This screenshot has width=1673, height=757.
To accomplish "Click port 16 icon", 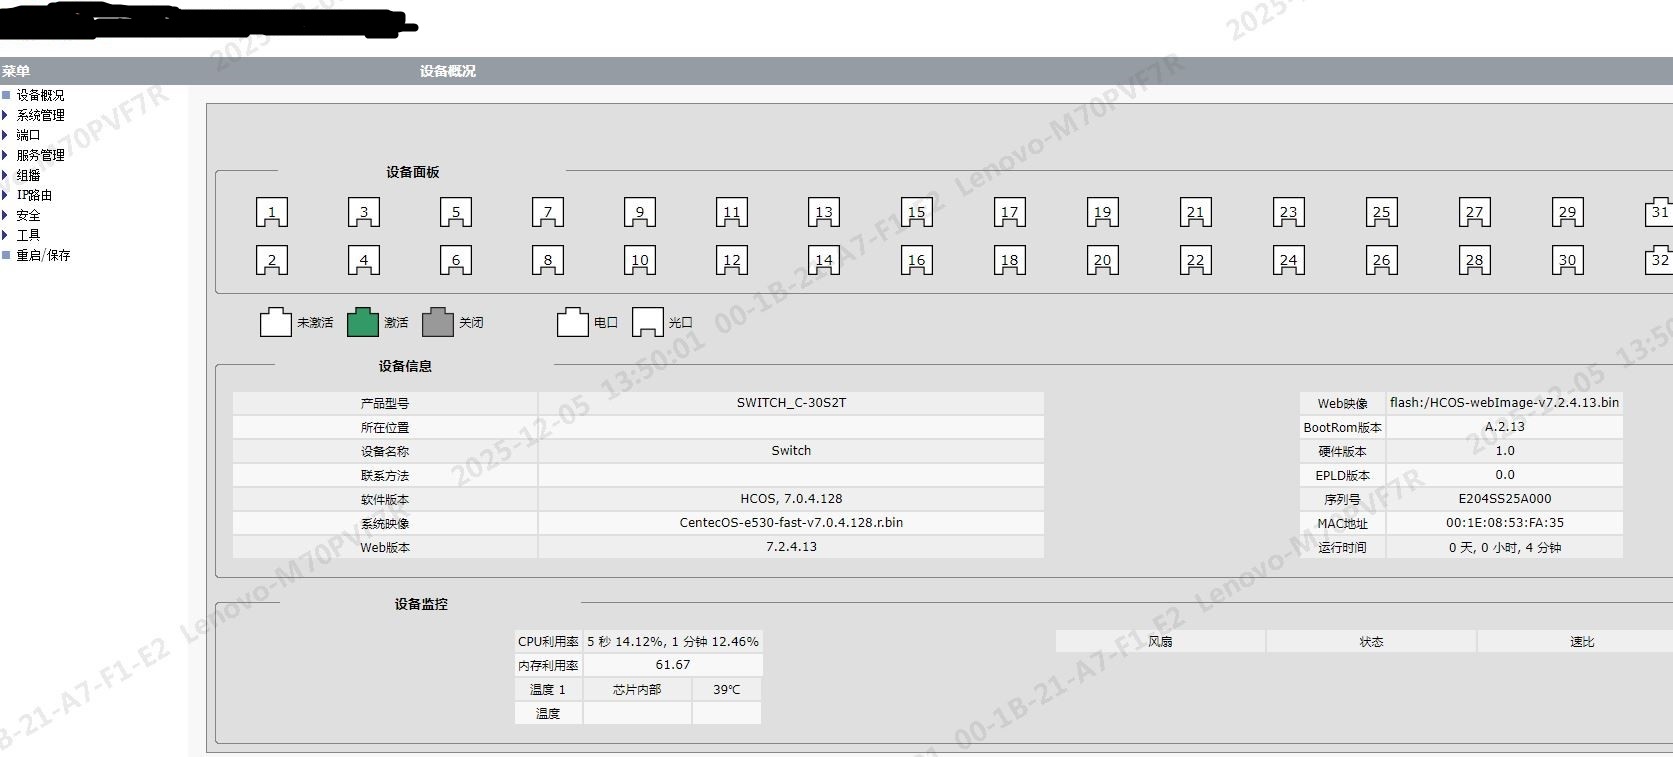I will point(917,260).
